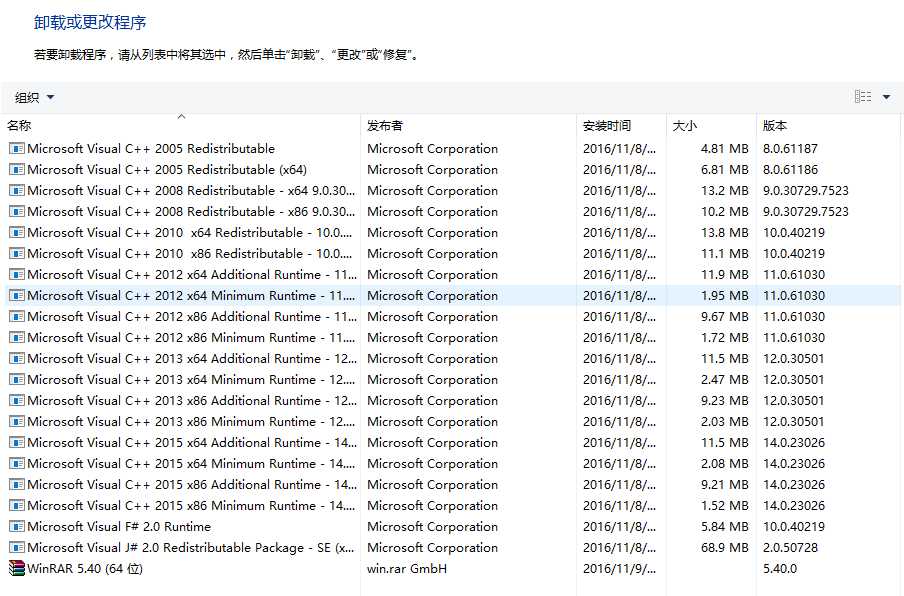Click the 4.81 MB size cell
Screen dimensions: 904x596
pos(724,149)
